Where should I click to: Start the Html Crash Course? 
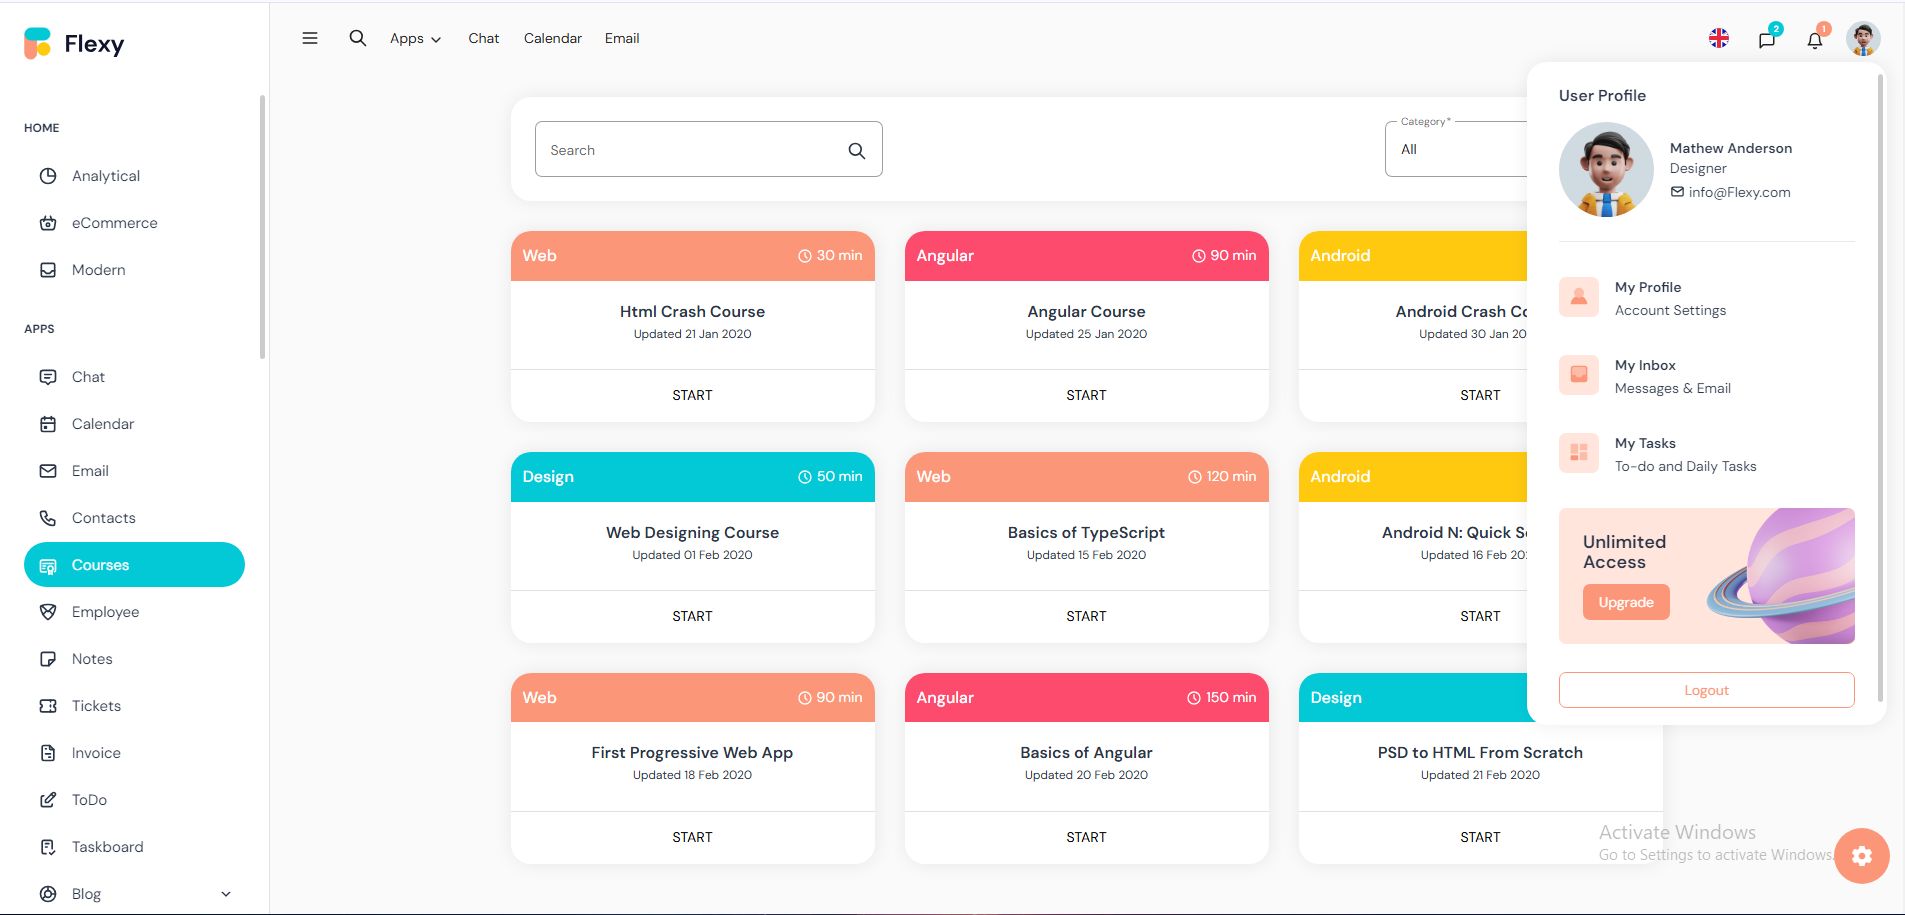click(x=692, y=395)
